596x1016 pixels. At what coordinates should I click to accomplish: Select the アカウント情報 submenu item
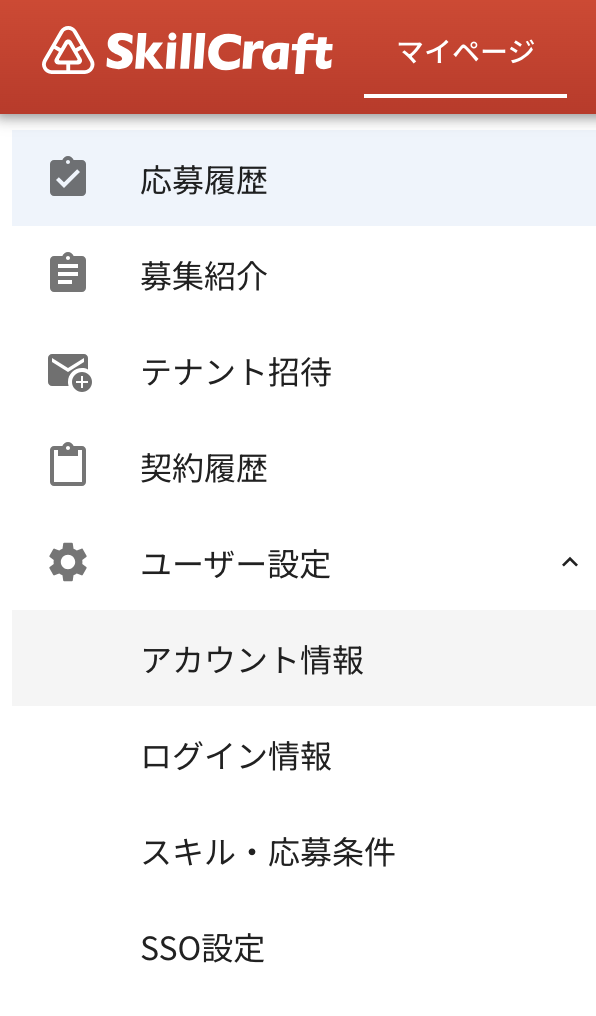[x=304, y=658]
